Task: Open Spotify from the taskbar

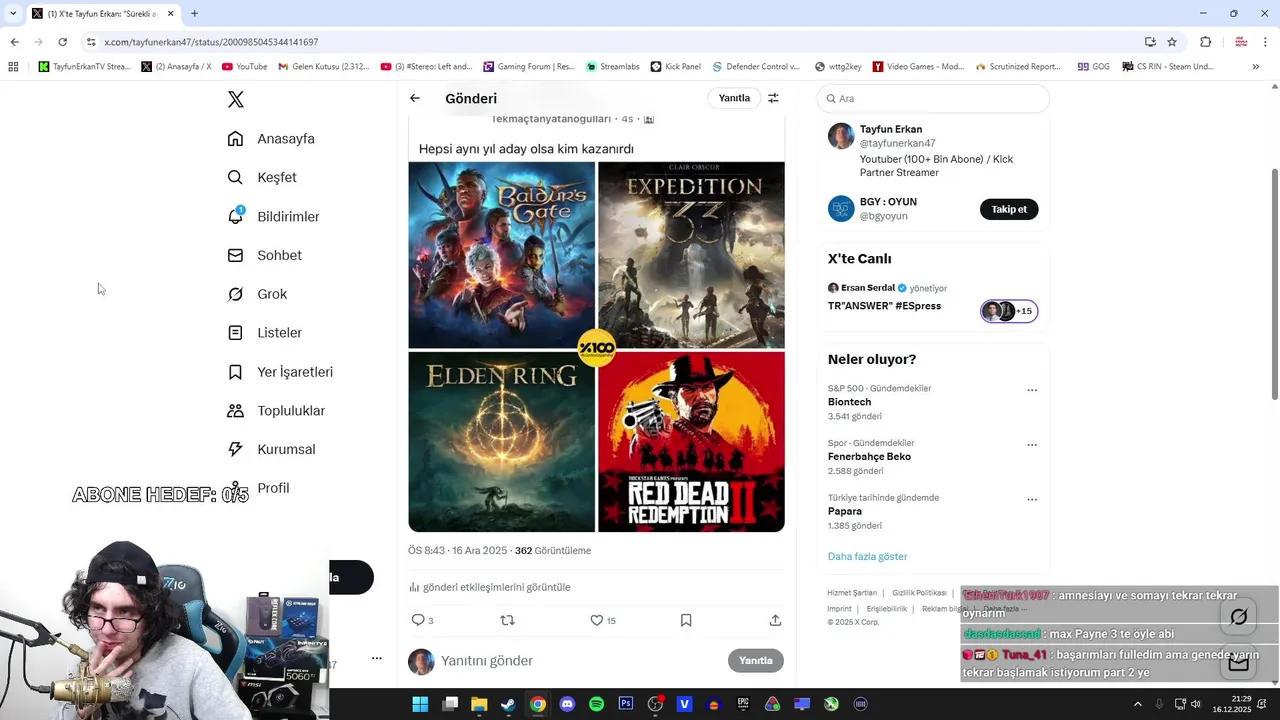Action: 596,704
